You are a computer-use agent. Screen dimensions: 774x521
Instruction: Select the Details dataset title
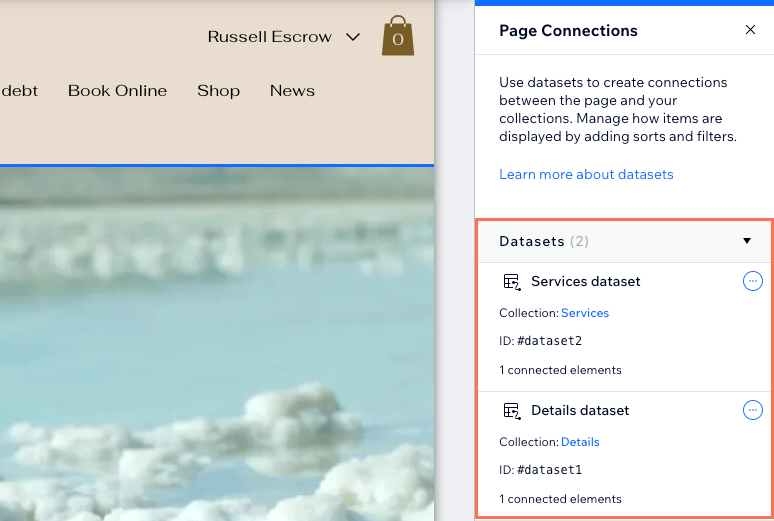[580, 410]
